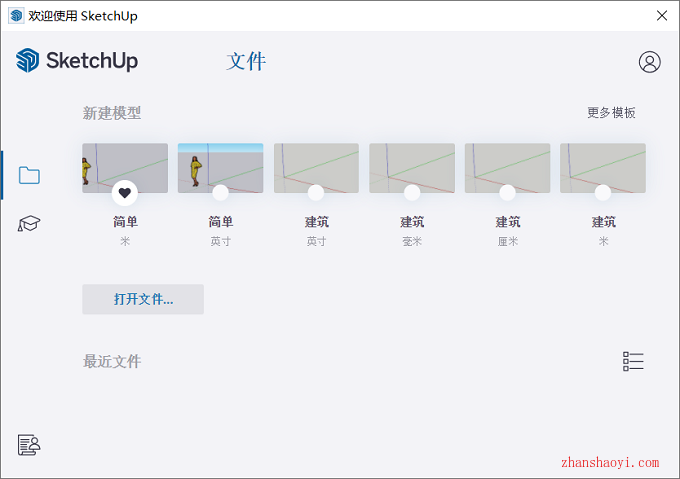
Task: Click the 厘米 unit label
Action: point(507,241)
